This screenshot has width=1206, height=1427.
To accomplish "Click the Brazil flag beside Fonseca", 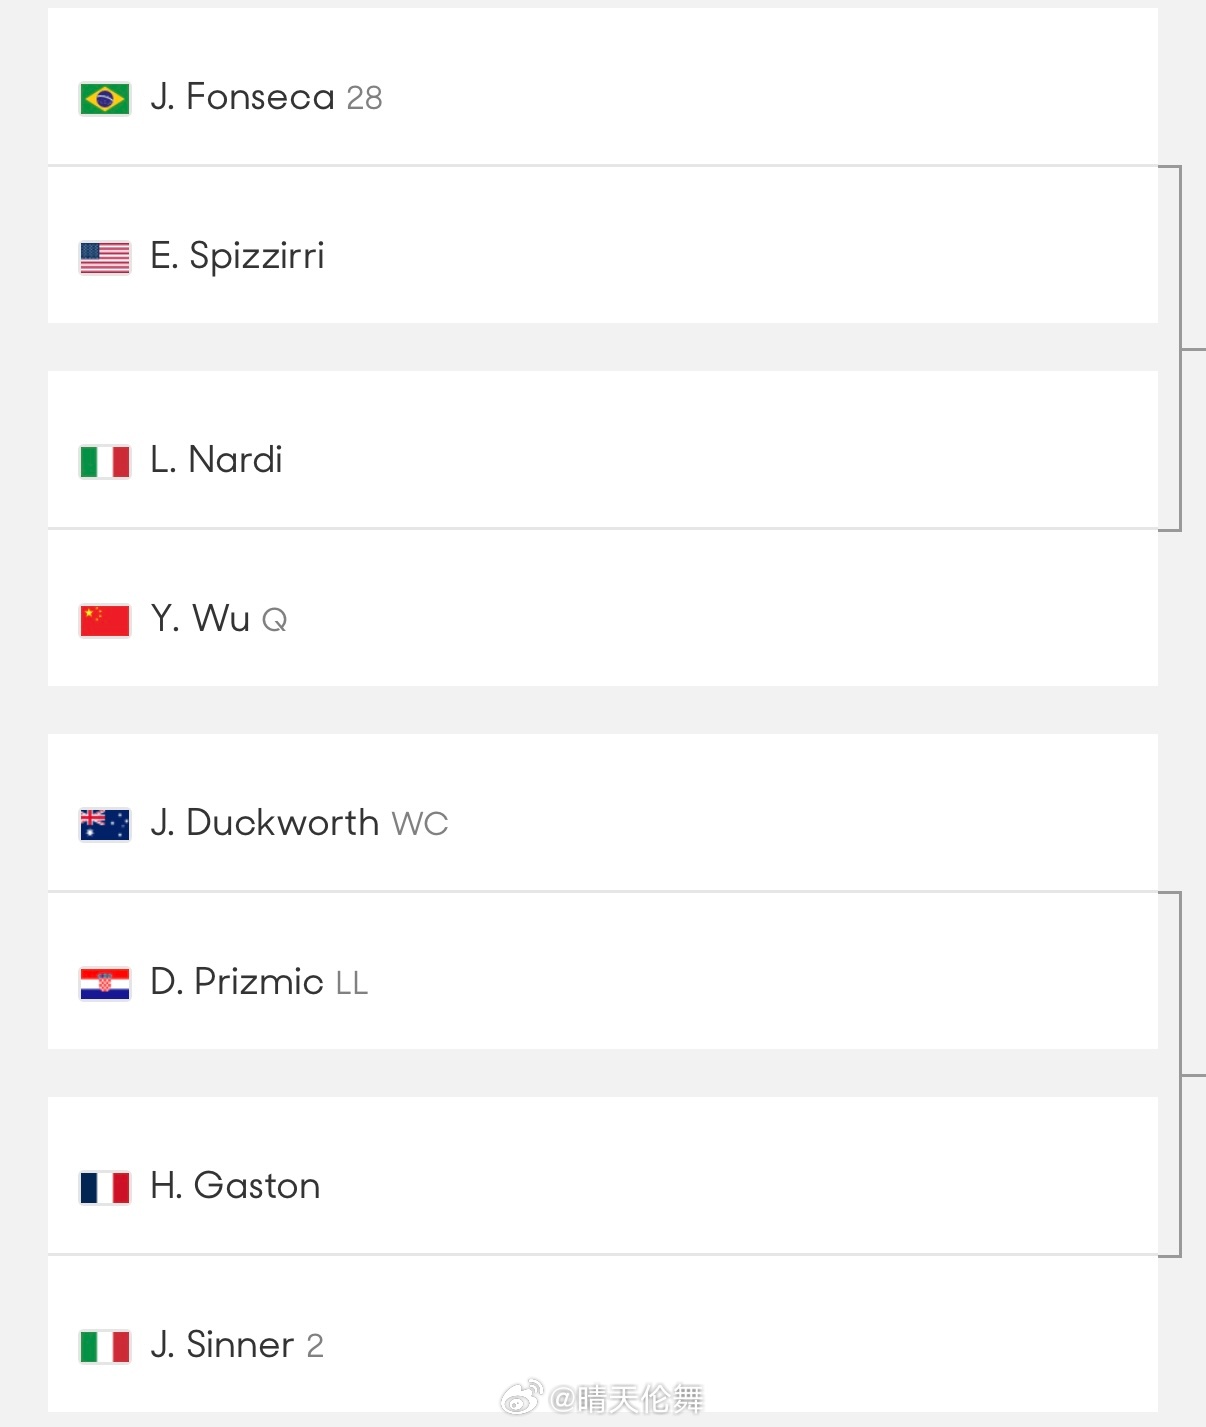I will [x=105, y=99].
